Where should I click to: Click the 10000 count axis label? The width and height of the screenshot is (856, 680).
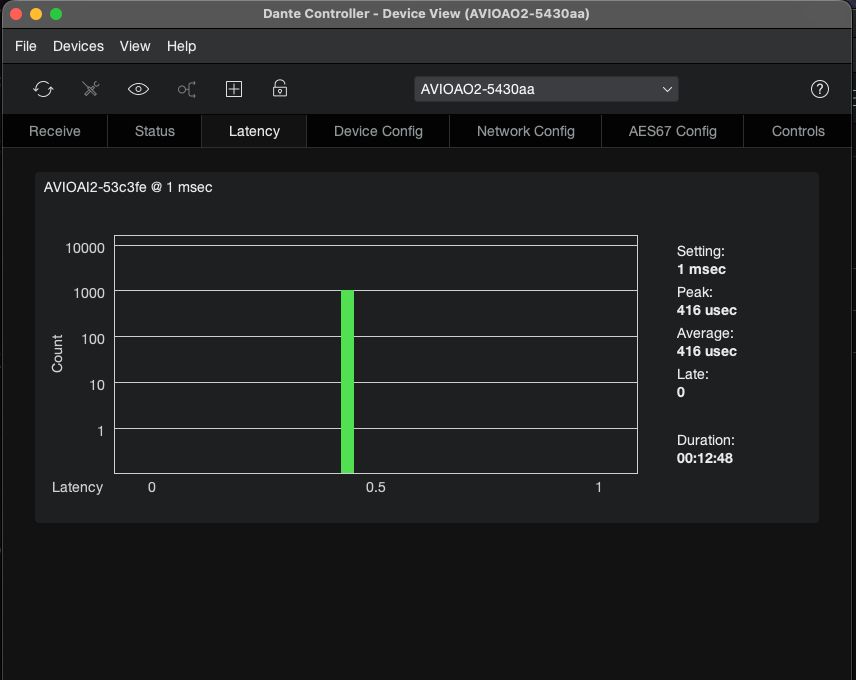pyautogui.click(x=85, y=248)
